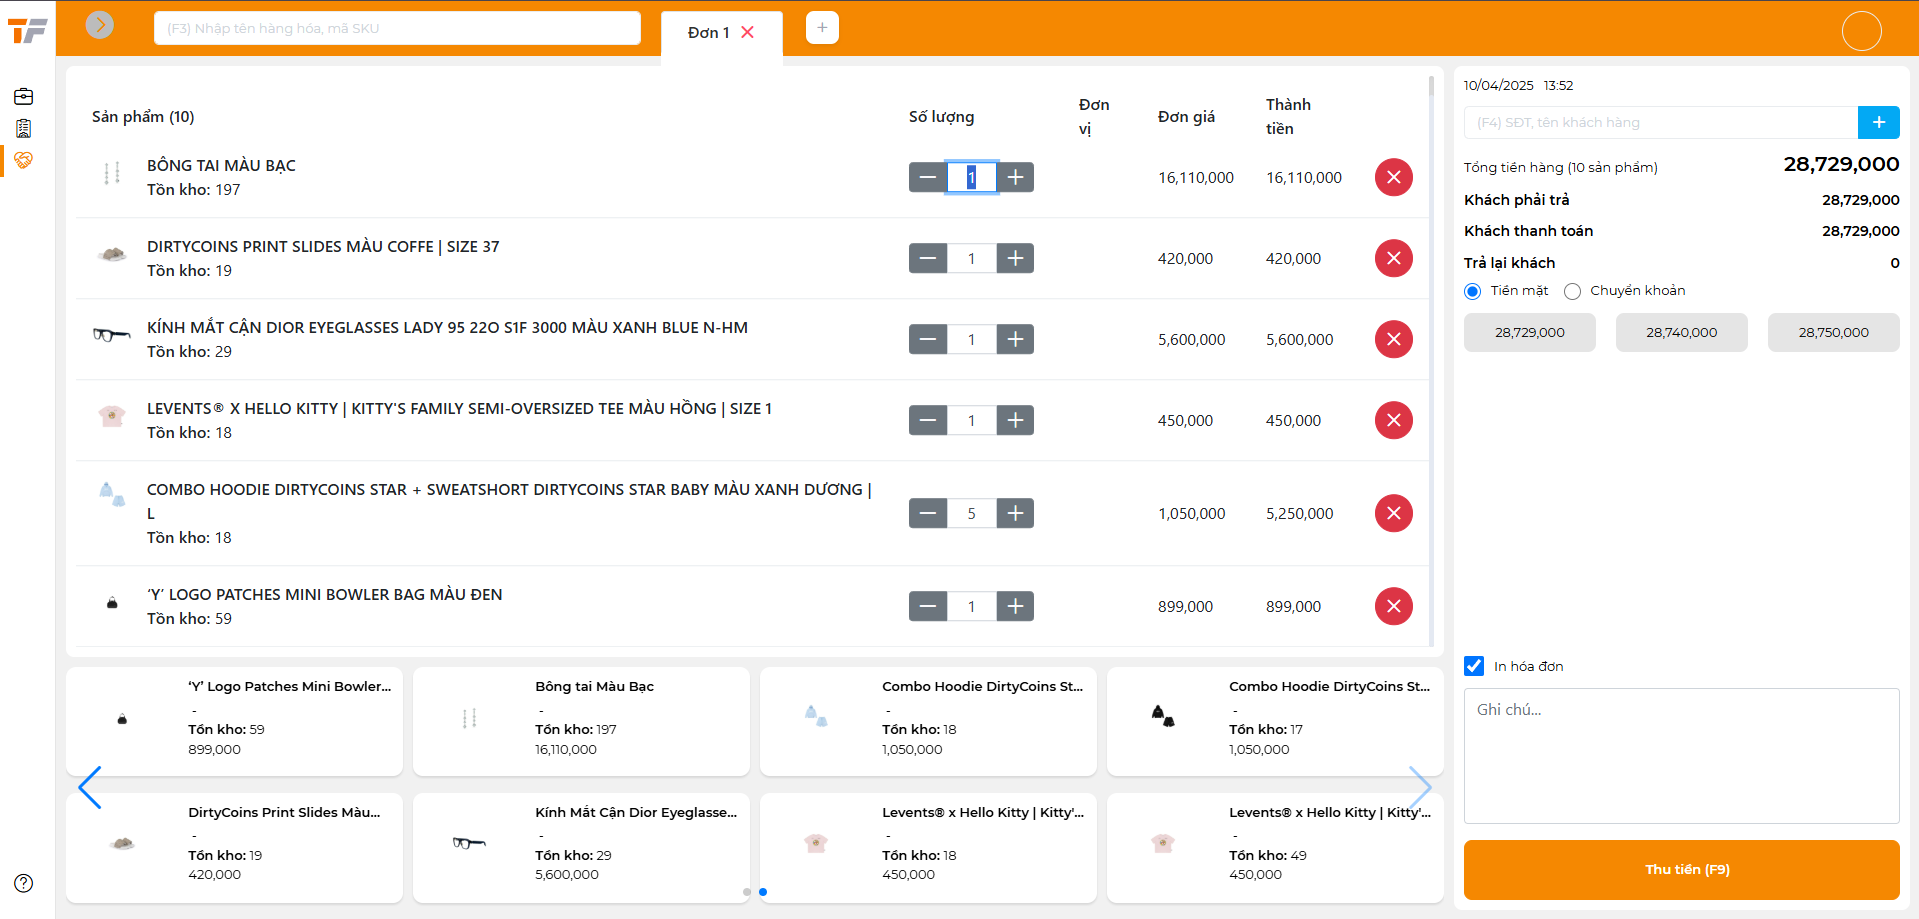The width and height of the screenshot is (1919, 919).
Task: Decrease quantity of Bông tai màu bạc
Action: pyautogui.click(x=927, y=177)
